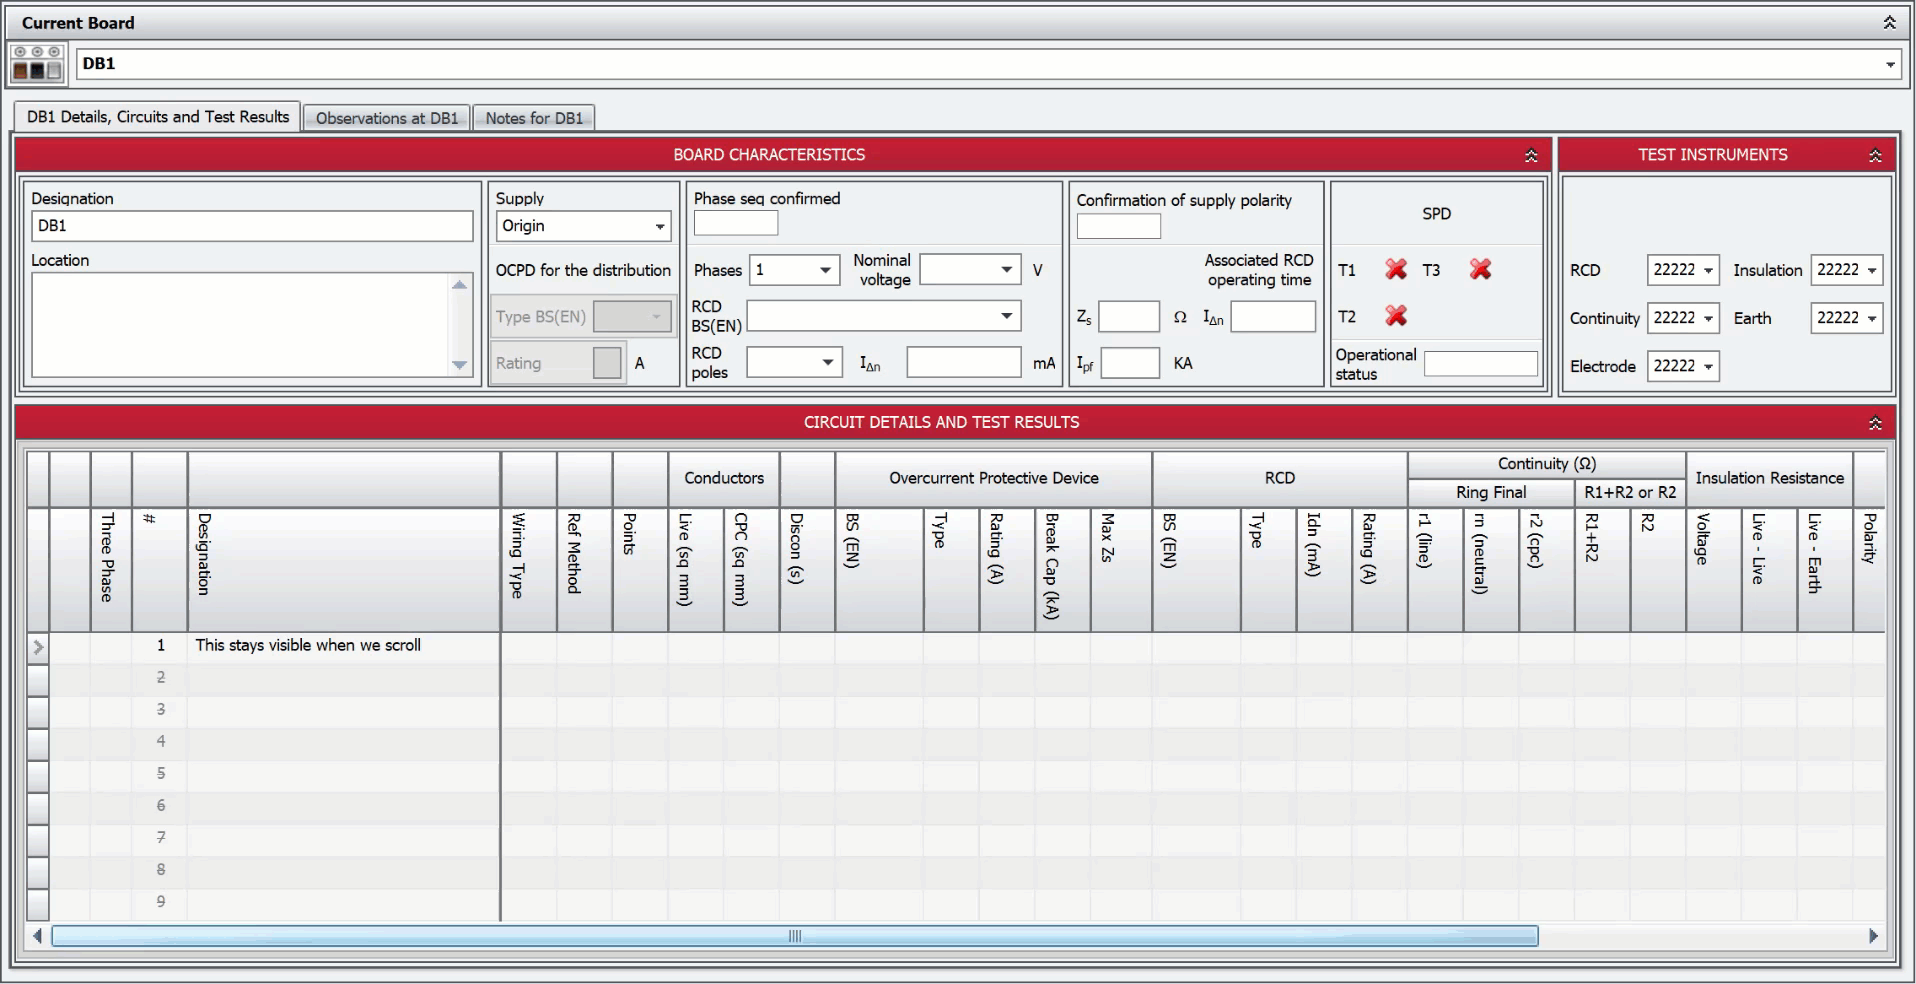The image size is (1916, 984).
Task: Click the Idn (mA) column header
Action: [x=1325, y=570]
